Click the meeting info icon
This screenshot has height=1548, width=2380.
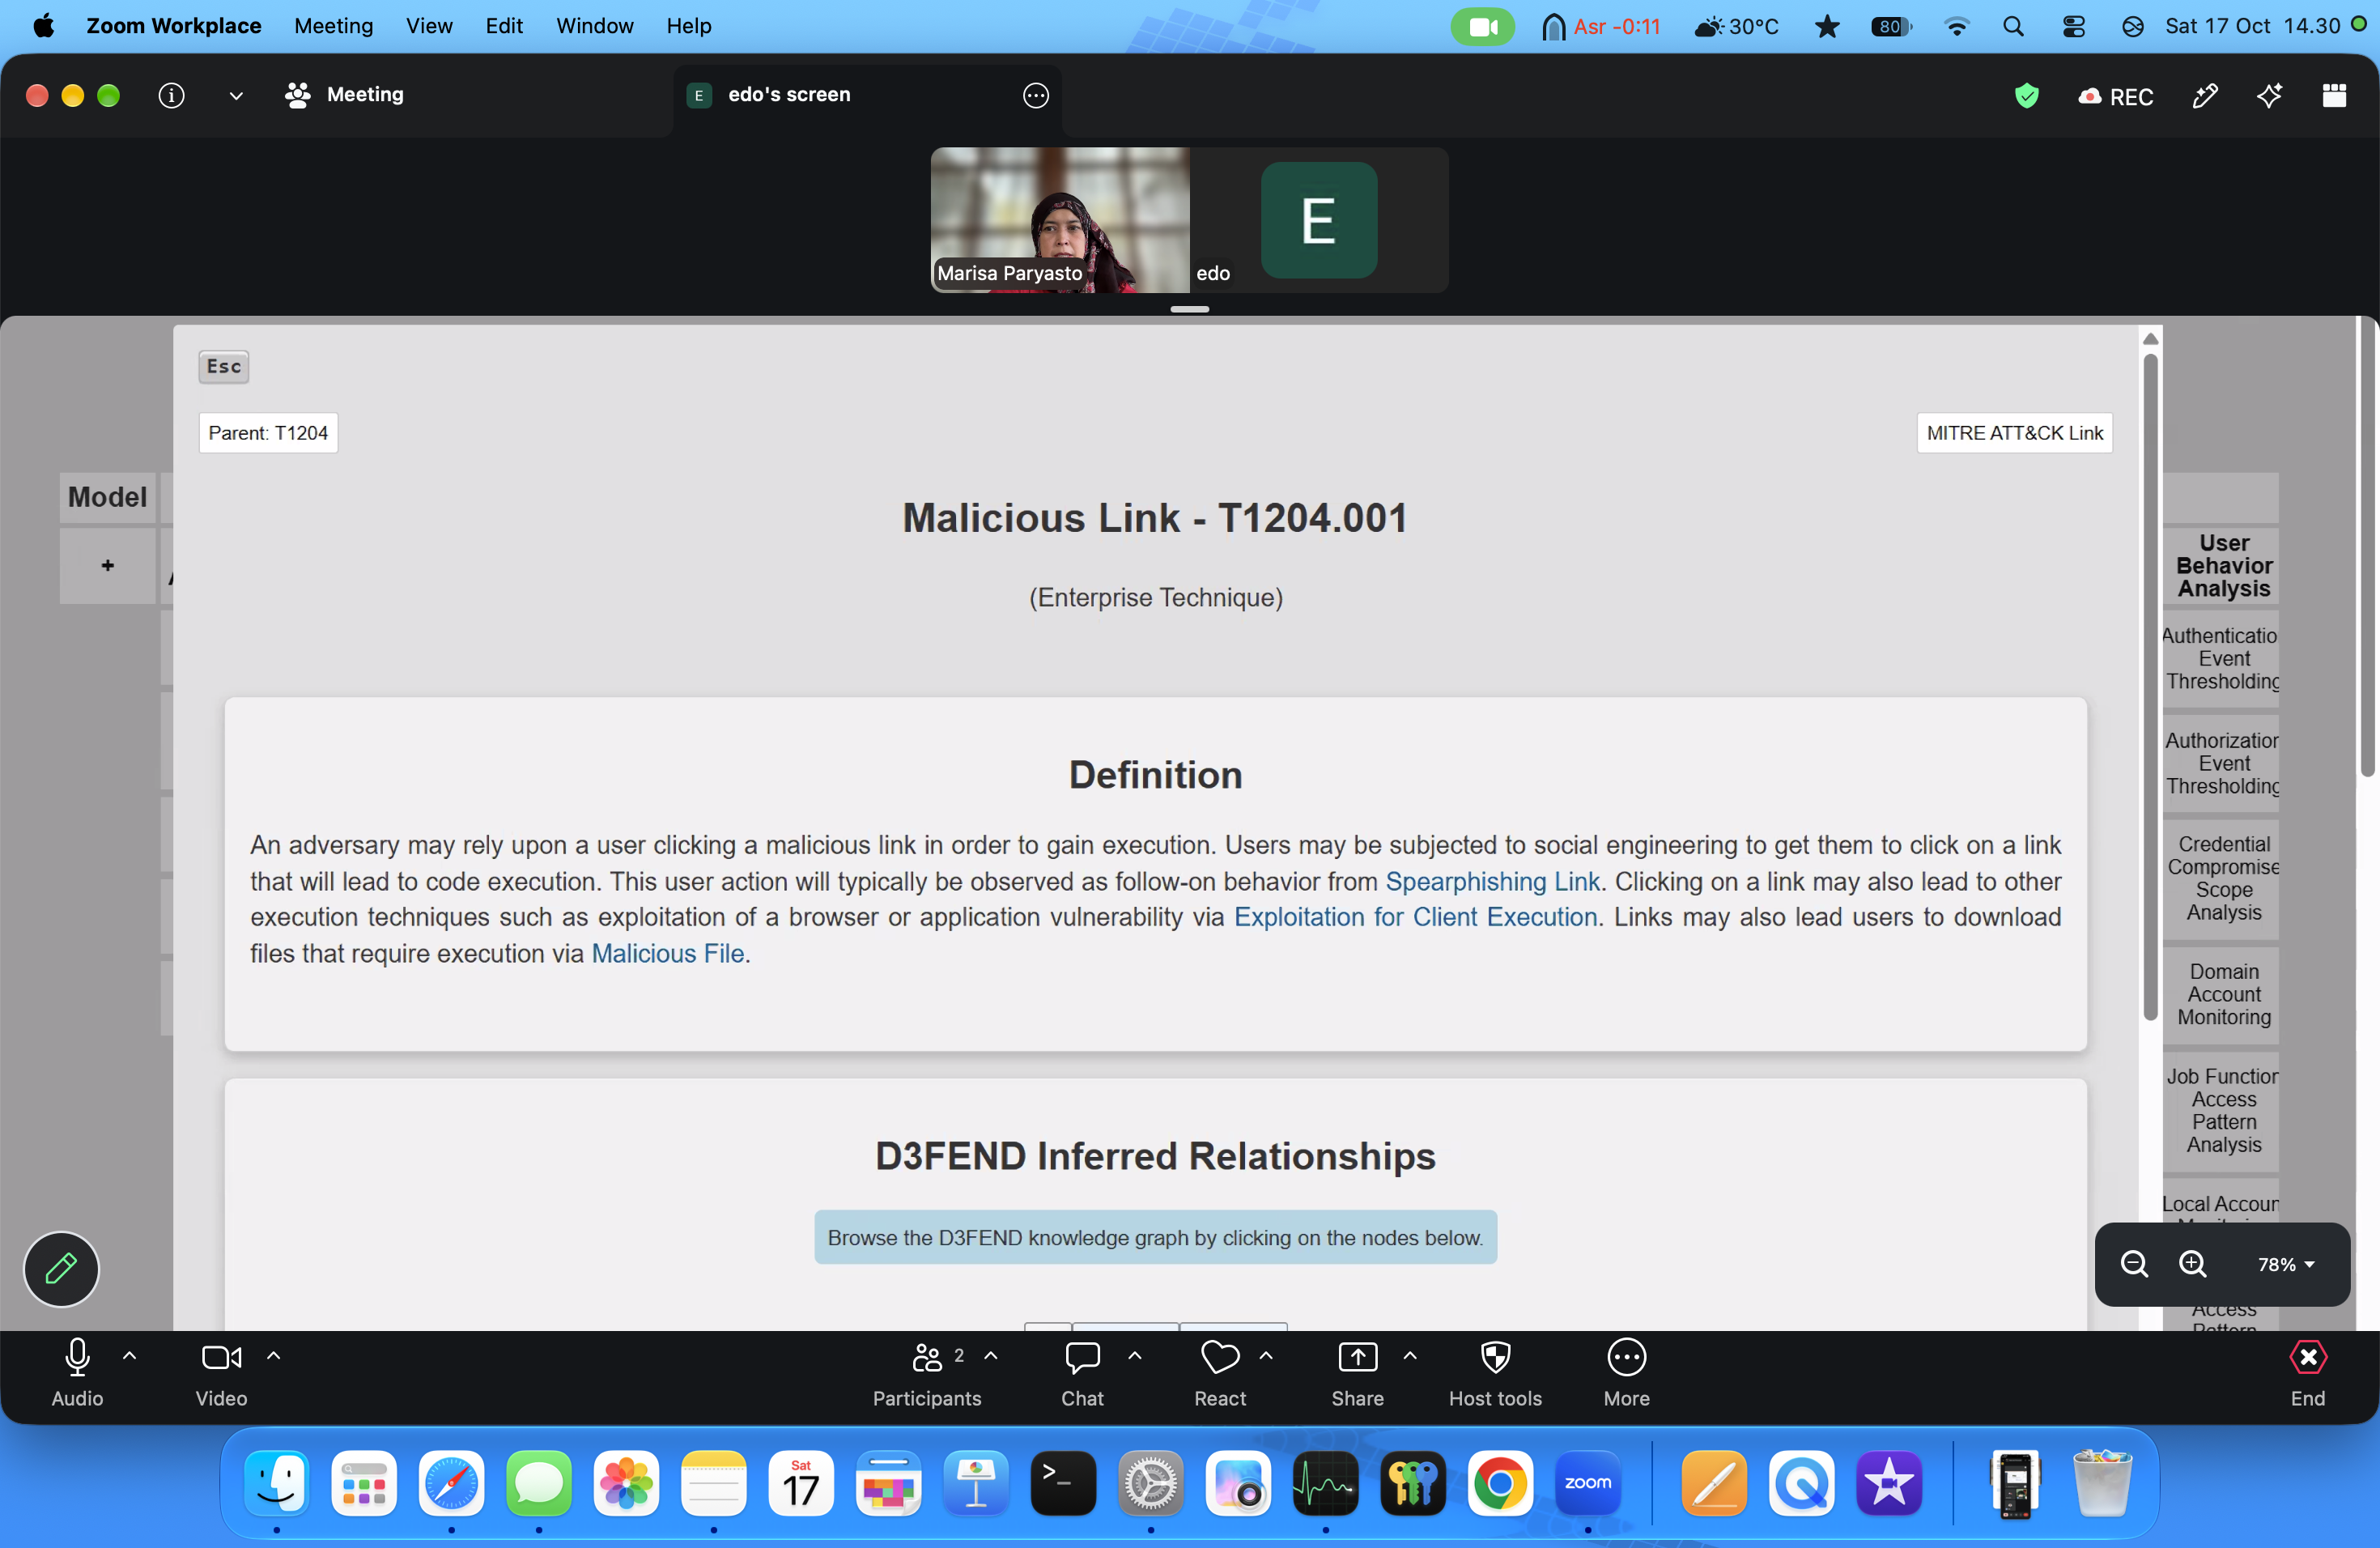[x=171, y=95]
